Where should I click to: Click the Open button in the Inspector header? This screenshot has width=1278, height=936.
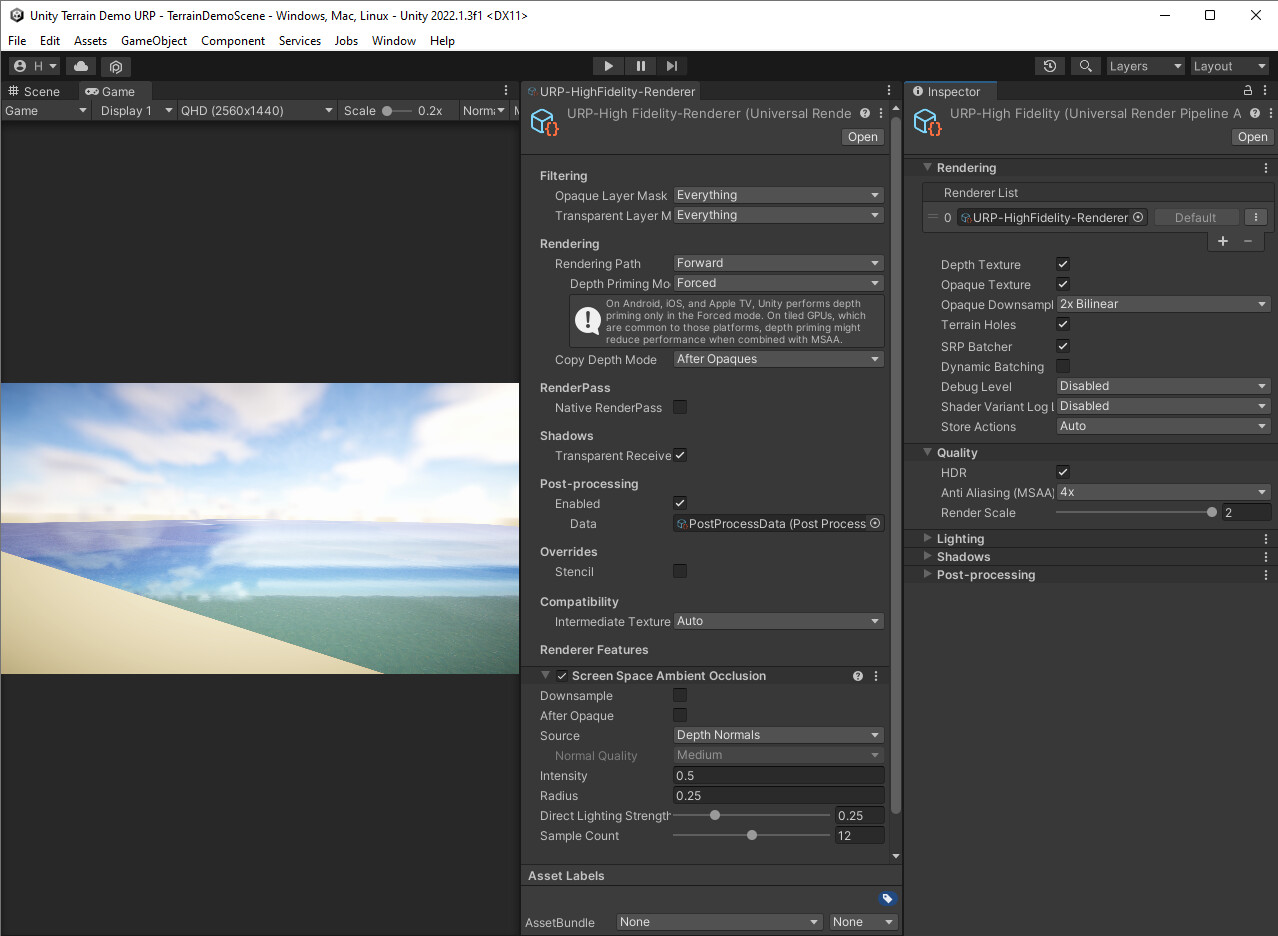pos(1251,136)
